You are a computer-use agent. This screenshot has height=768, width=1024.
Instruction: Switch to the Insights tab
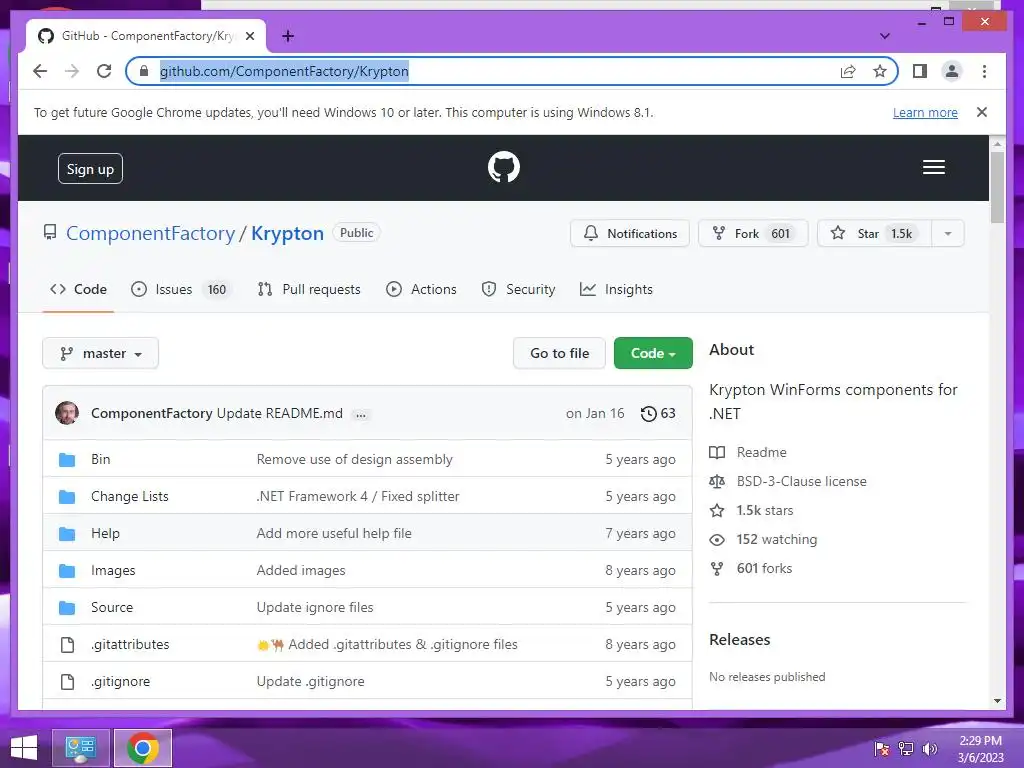click(x=616, y=289)
